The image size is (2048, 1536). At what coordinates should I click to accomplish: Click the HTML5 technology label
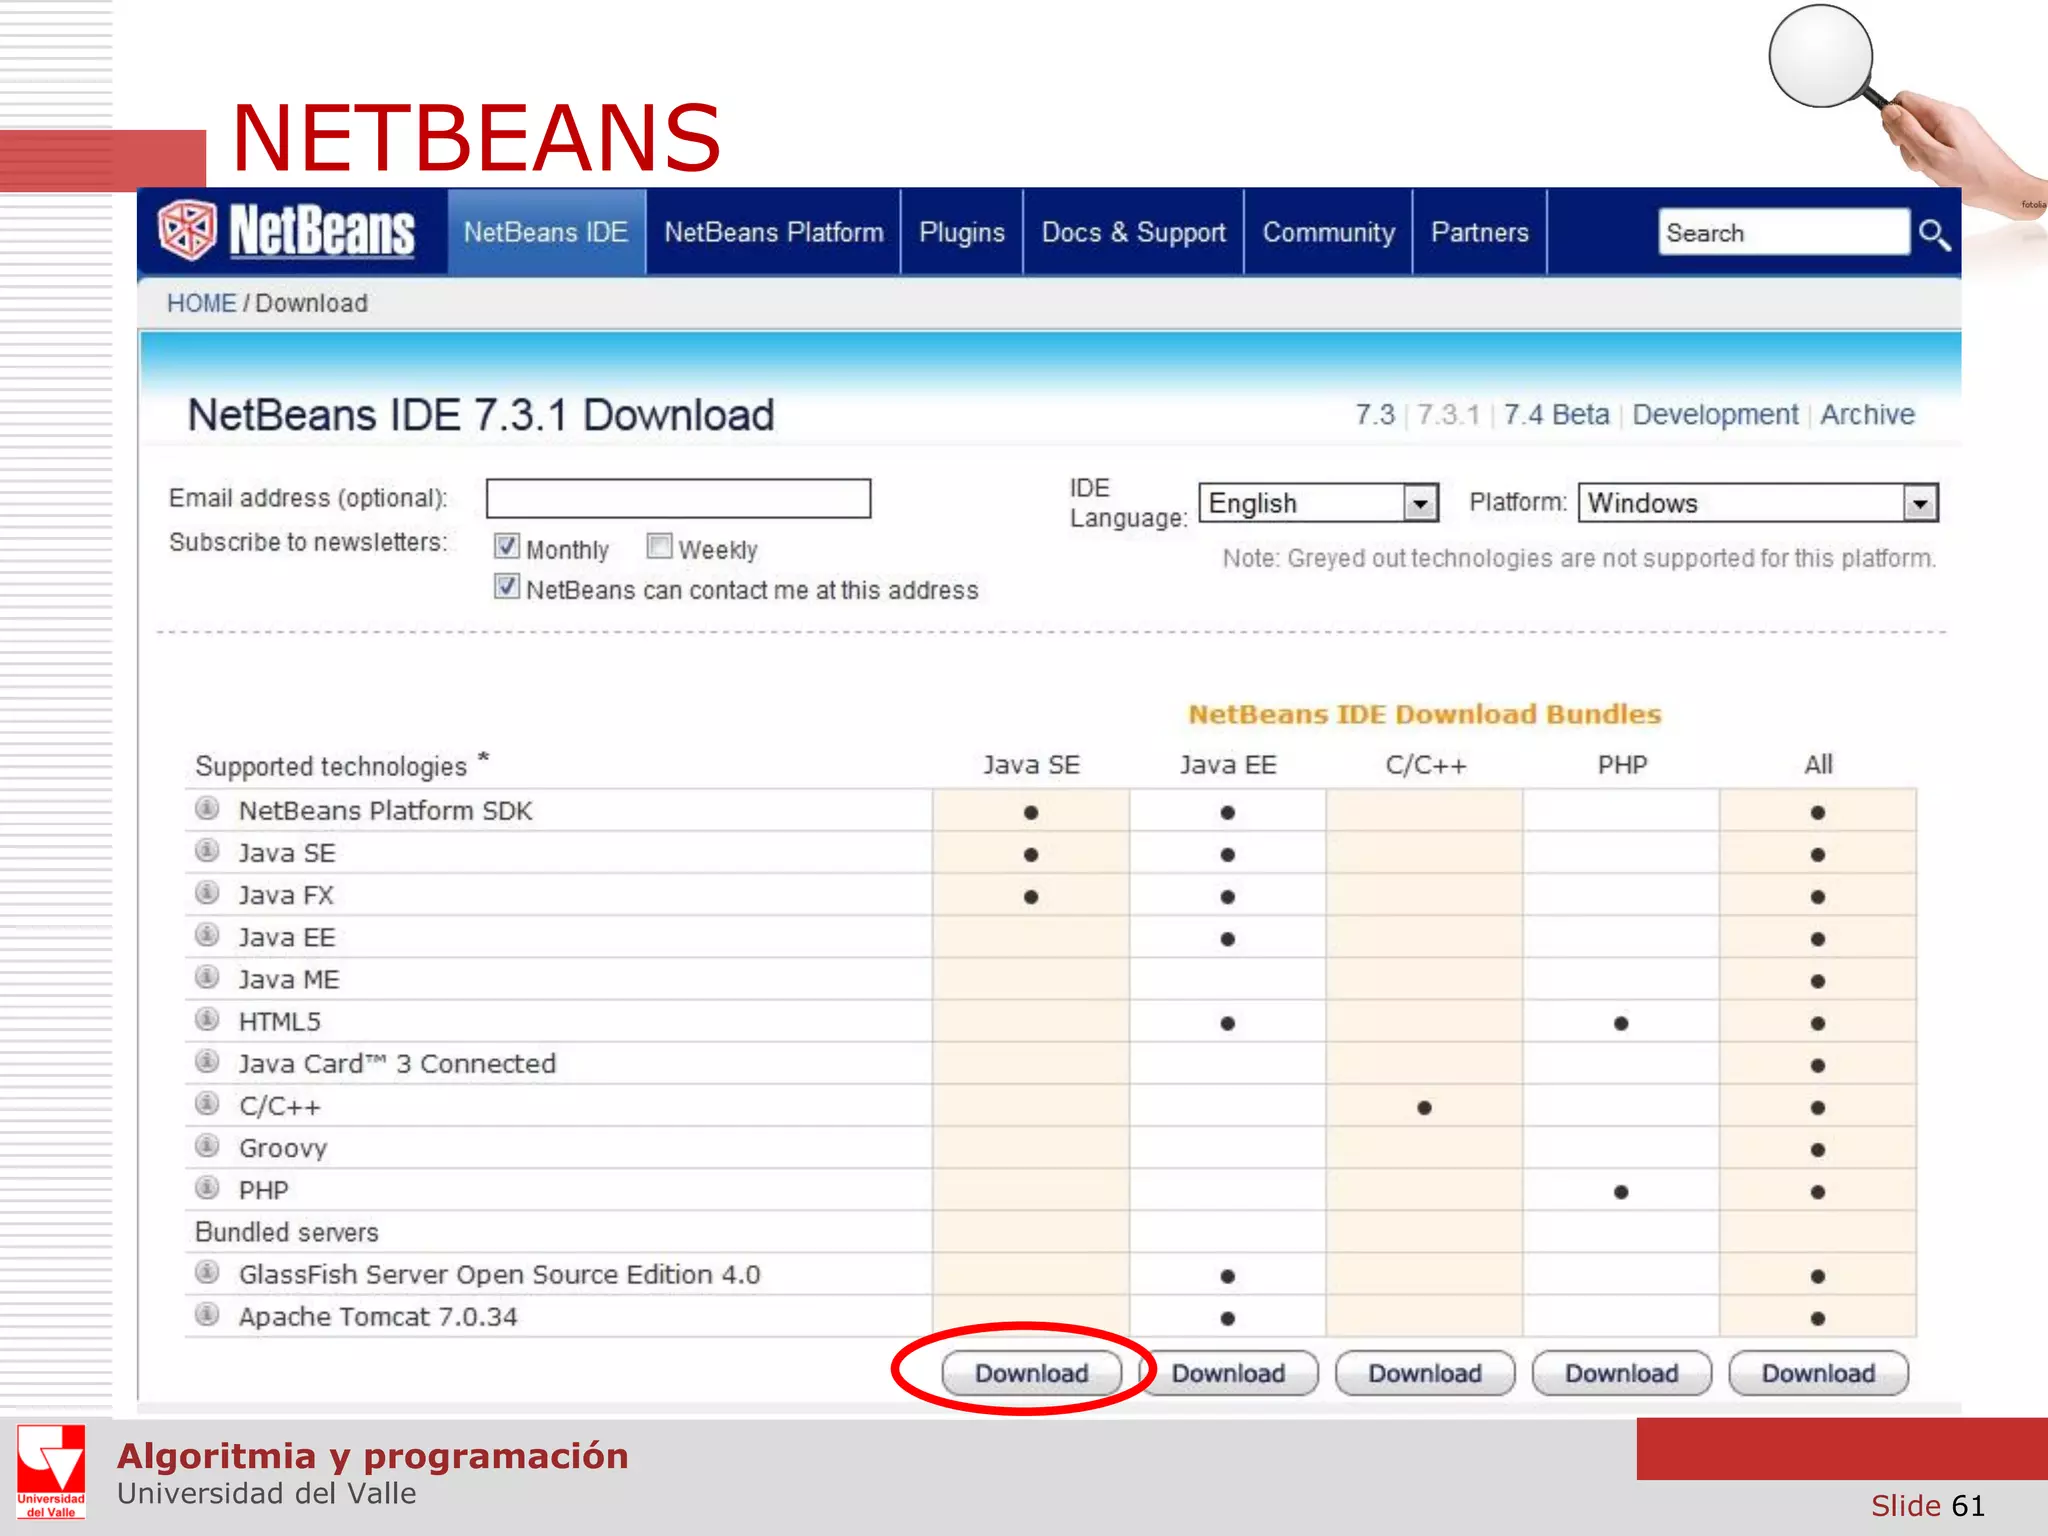280,1021
